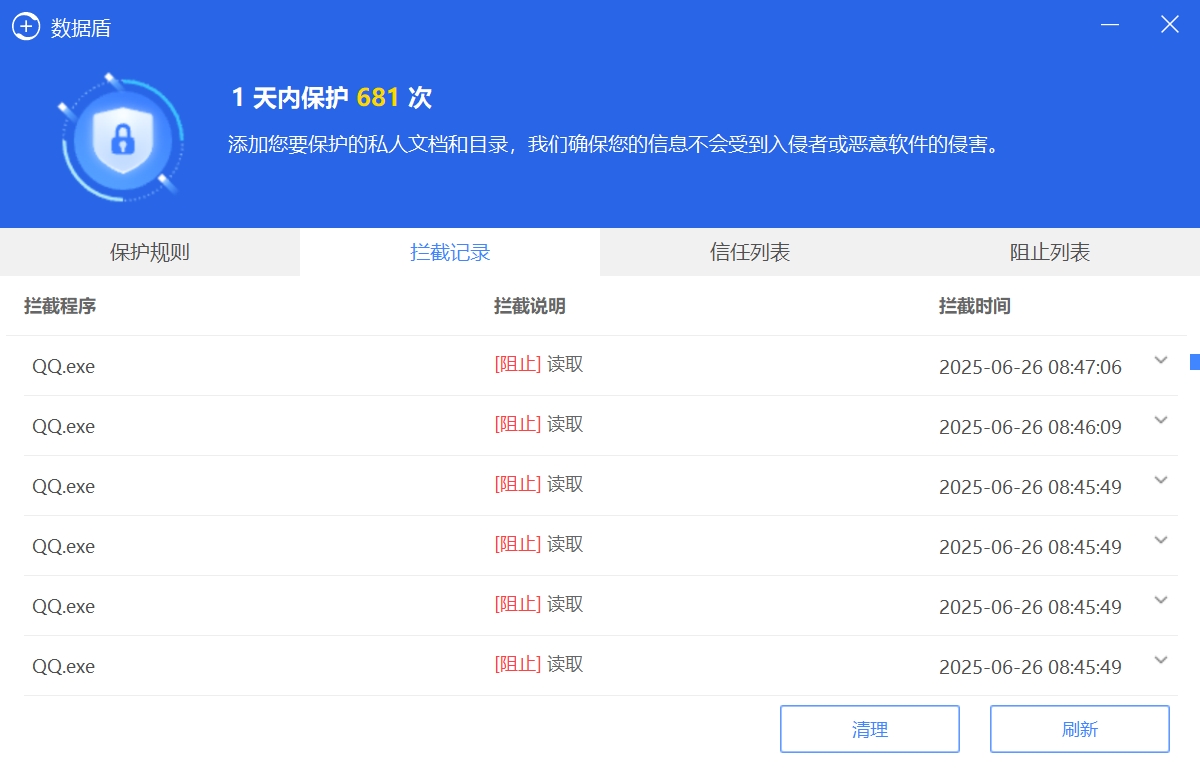Click the blue scrollbar thumb at right
The width and height of the screenshot is (1200, 768).
tap(1194, 361)
